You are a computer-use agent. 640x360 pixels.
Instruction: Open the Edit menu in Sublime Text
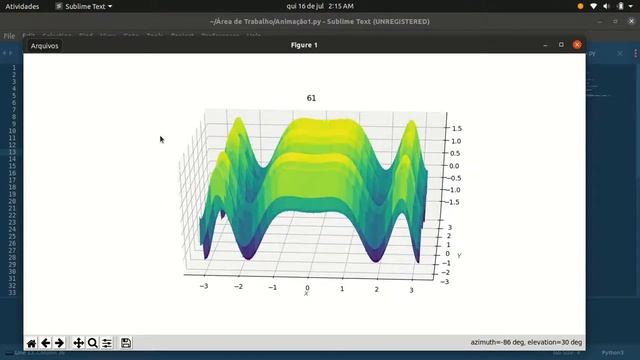pos(29,36)
